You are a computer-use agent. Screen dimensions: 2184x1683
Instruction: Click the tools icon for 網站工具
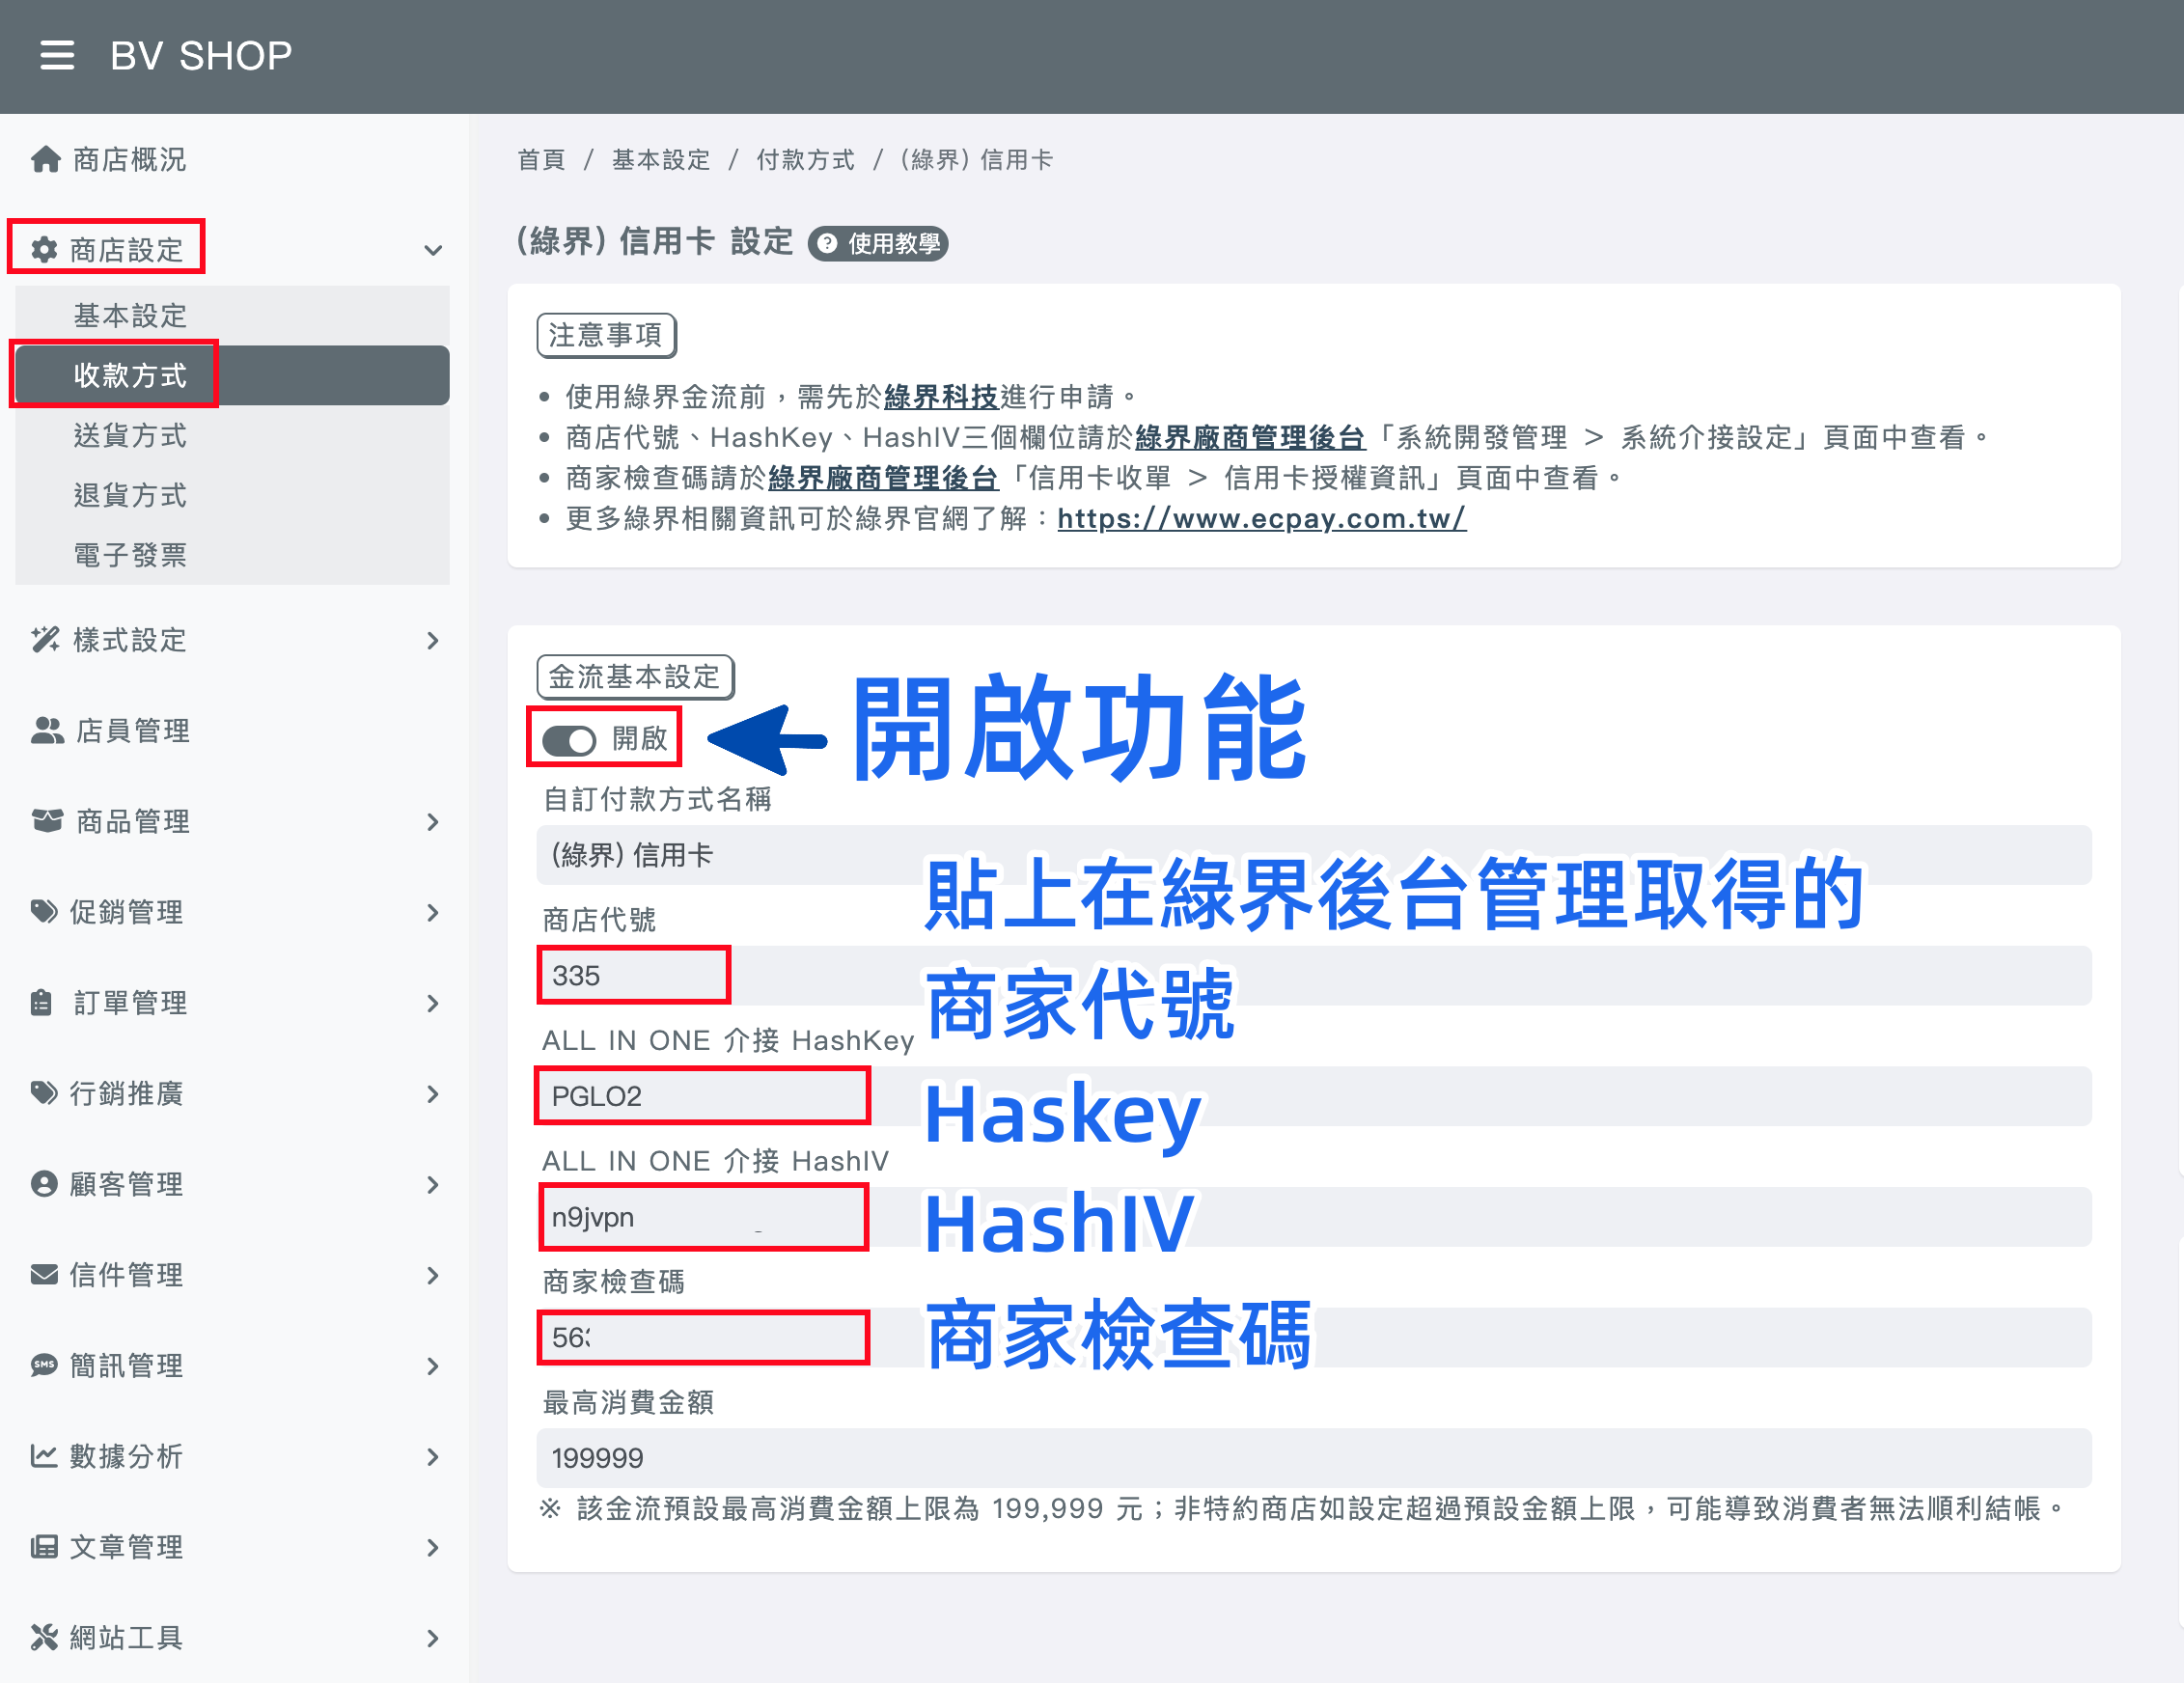pyautogui.click(x=44, y=1637)
